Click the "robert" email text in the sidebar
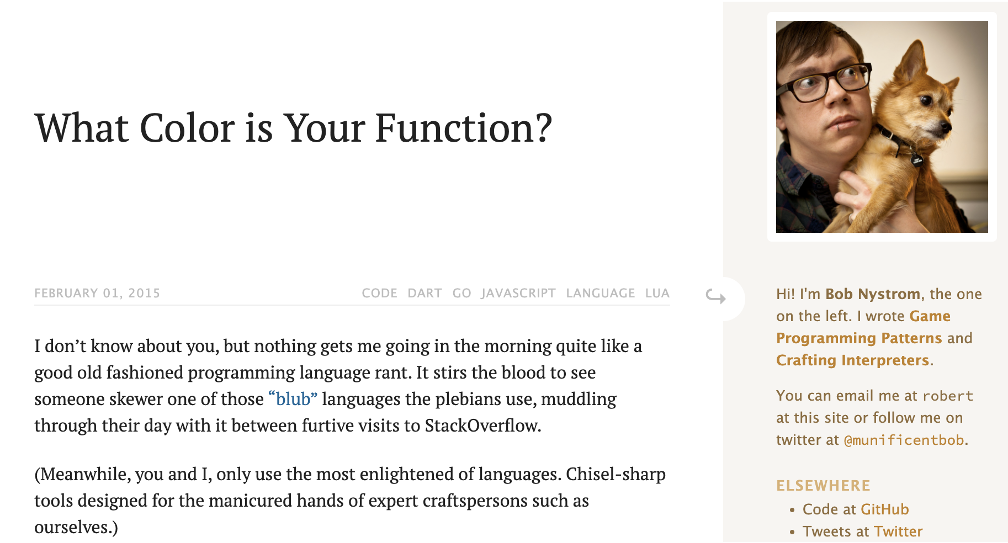 click(948, 396)
